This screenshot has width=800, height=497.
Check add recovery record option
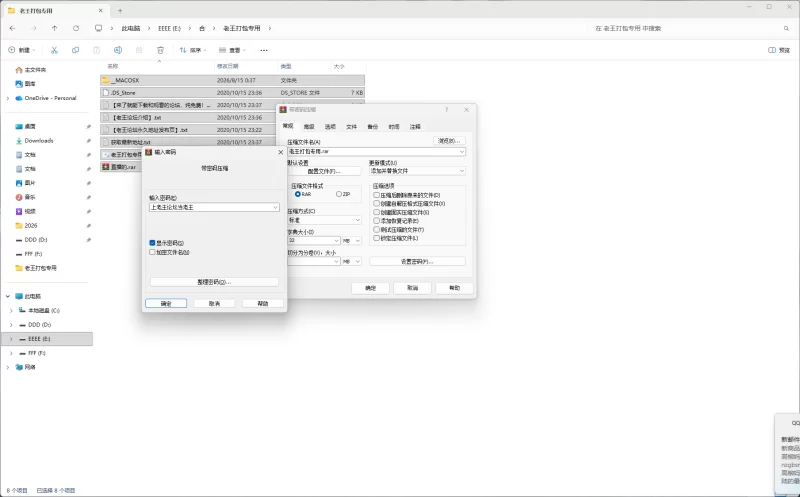(x=377, y=221)
